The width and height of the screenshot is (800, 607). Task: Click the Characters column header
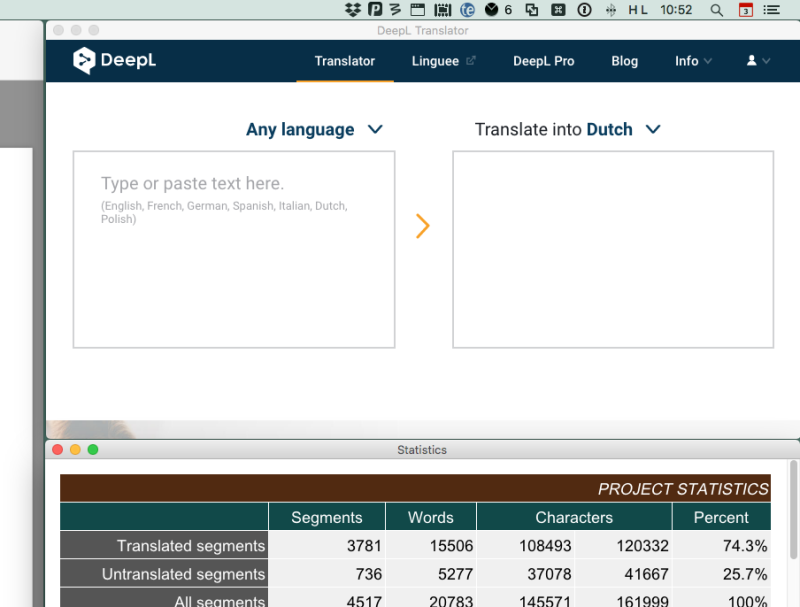click(x=574, y=517)
